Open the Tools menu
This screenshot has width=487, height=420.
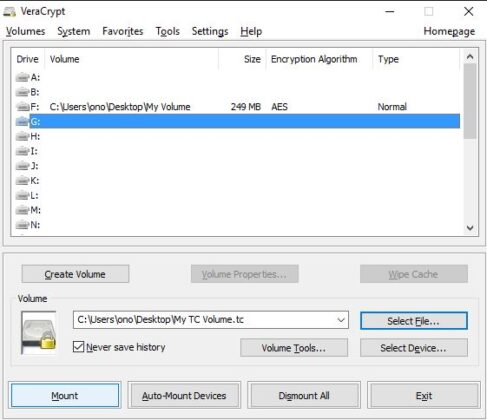point(168,31)
